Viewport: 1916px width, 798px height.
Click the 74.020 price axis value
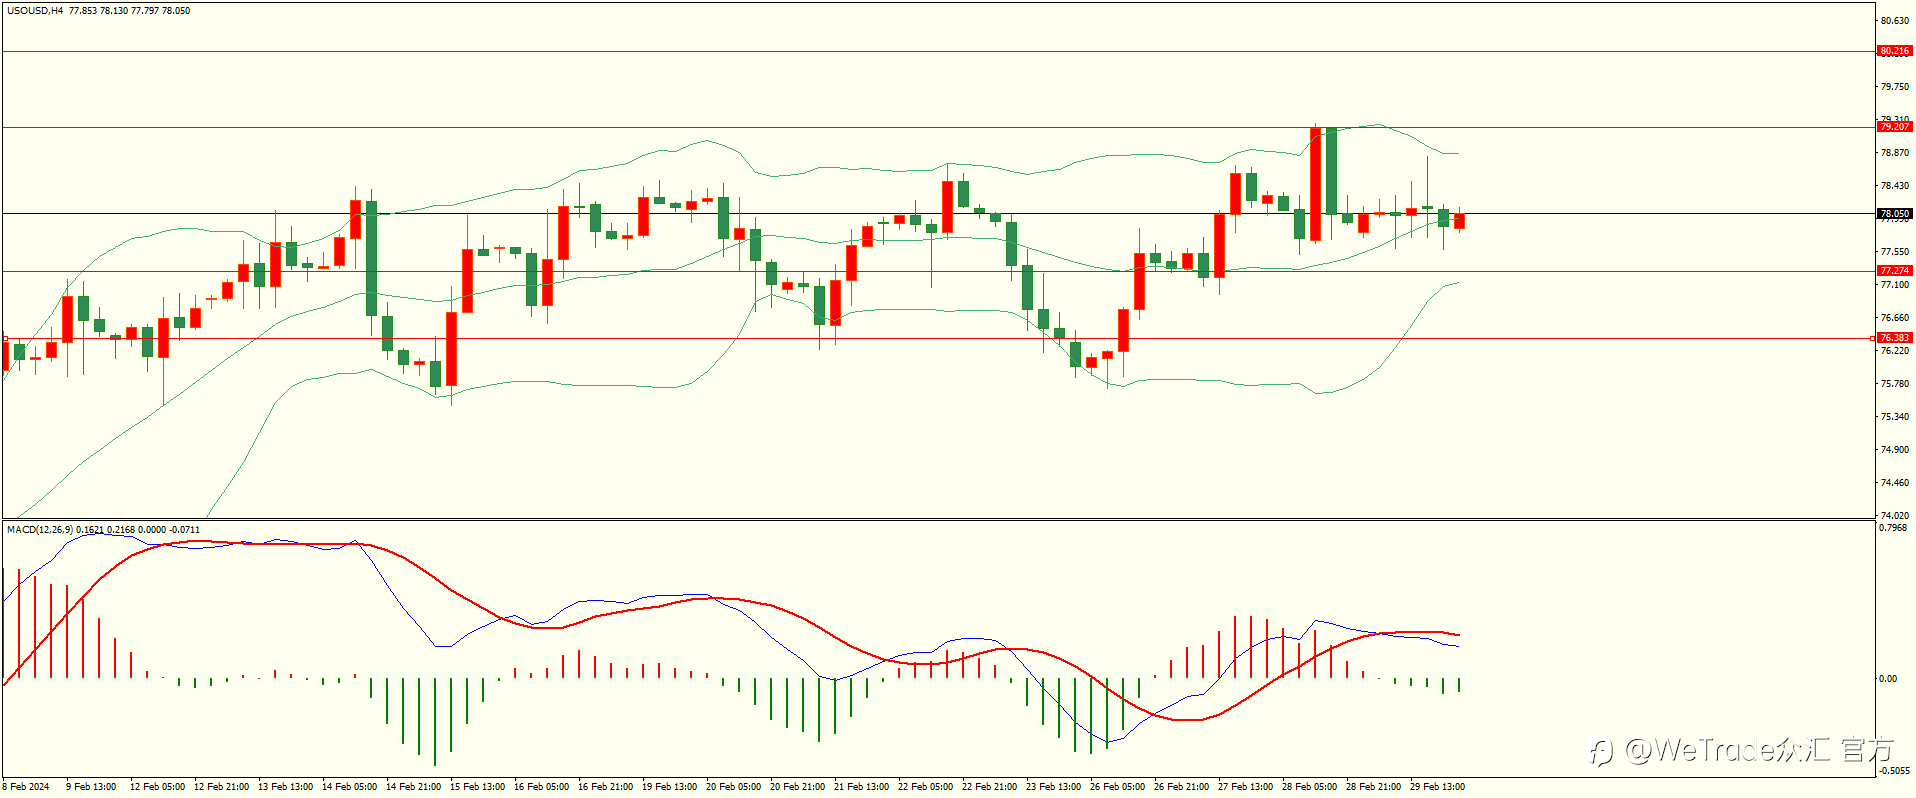pyautogui.click(x=1894, y=516)
